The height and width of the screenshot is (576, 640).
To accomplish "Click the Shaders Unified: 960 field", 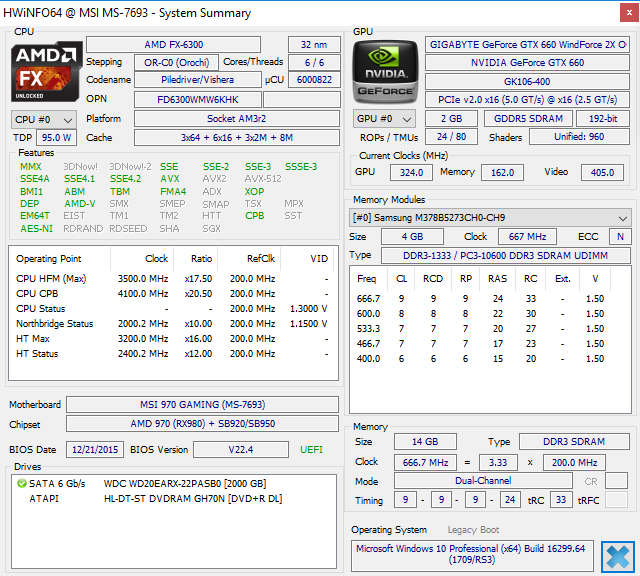I will coord(579,137).
